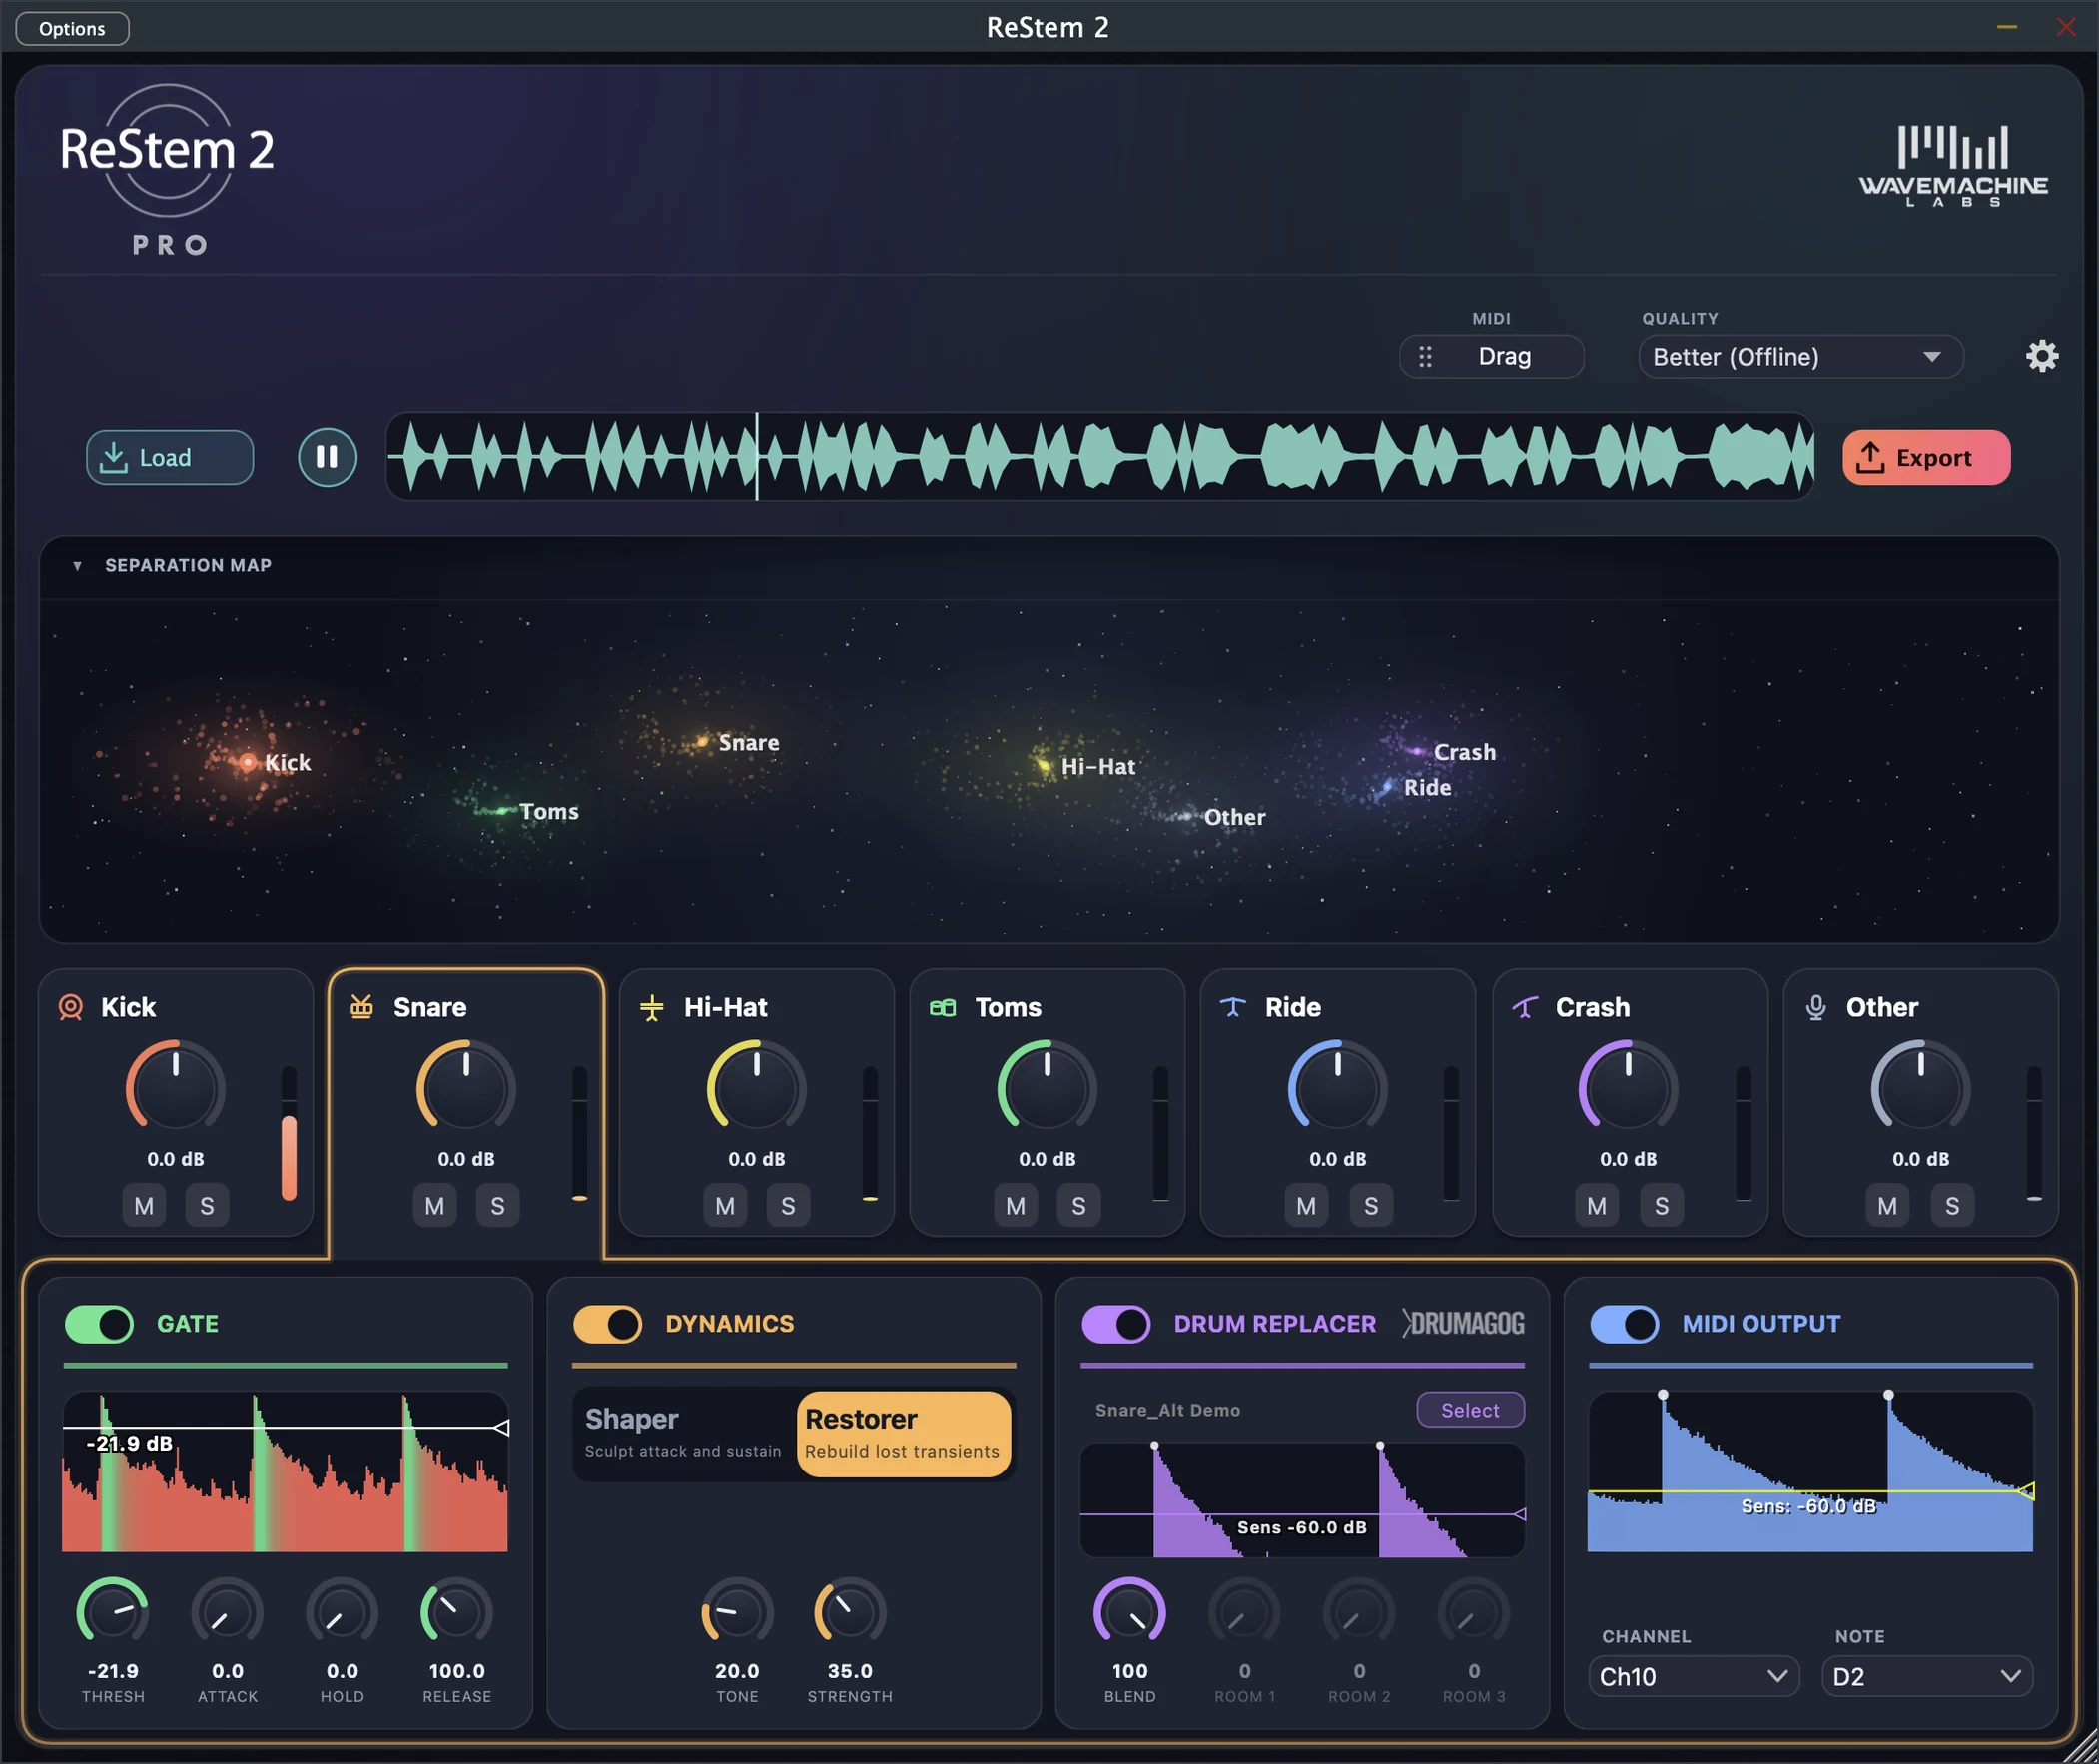The image size is (2099, 1764).
Task: Select the Hi-Hat channel card
Action: tap(756, 1102)
